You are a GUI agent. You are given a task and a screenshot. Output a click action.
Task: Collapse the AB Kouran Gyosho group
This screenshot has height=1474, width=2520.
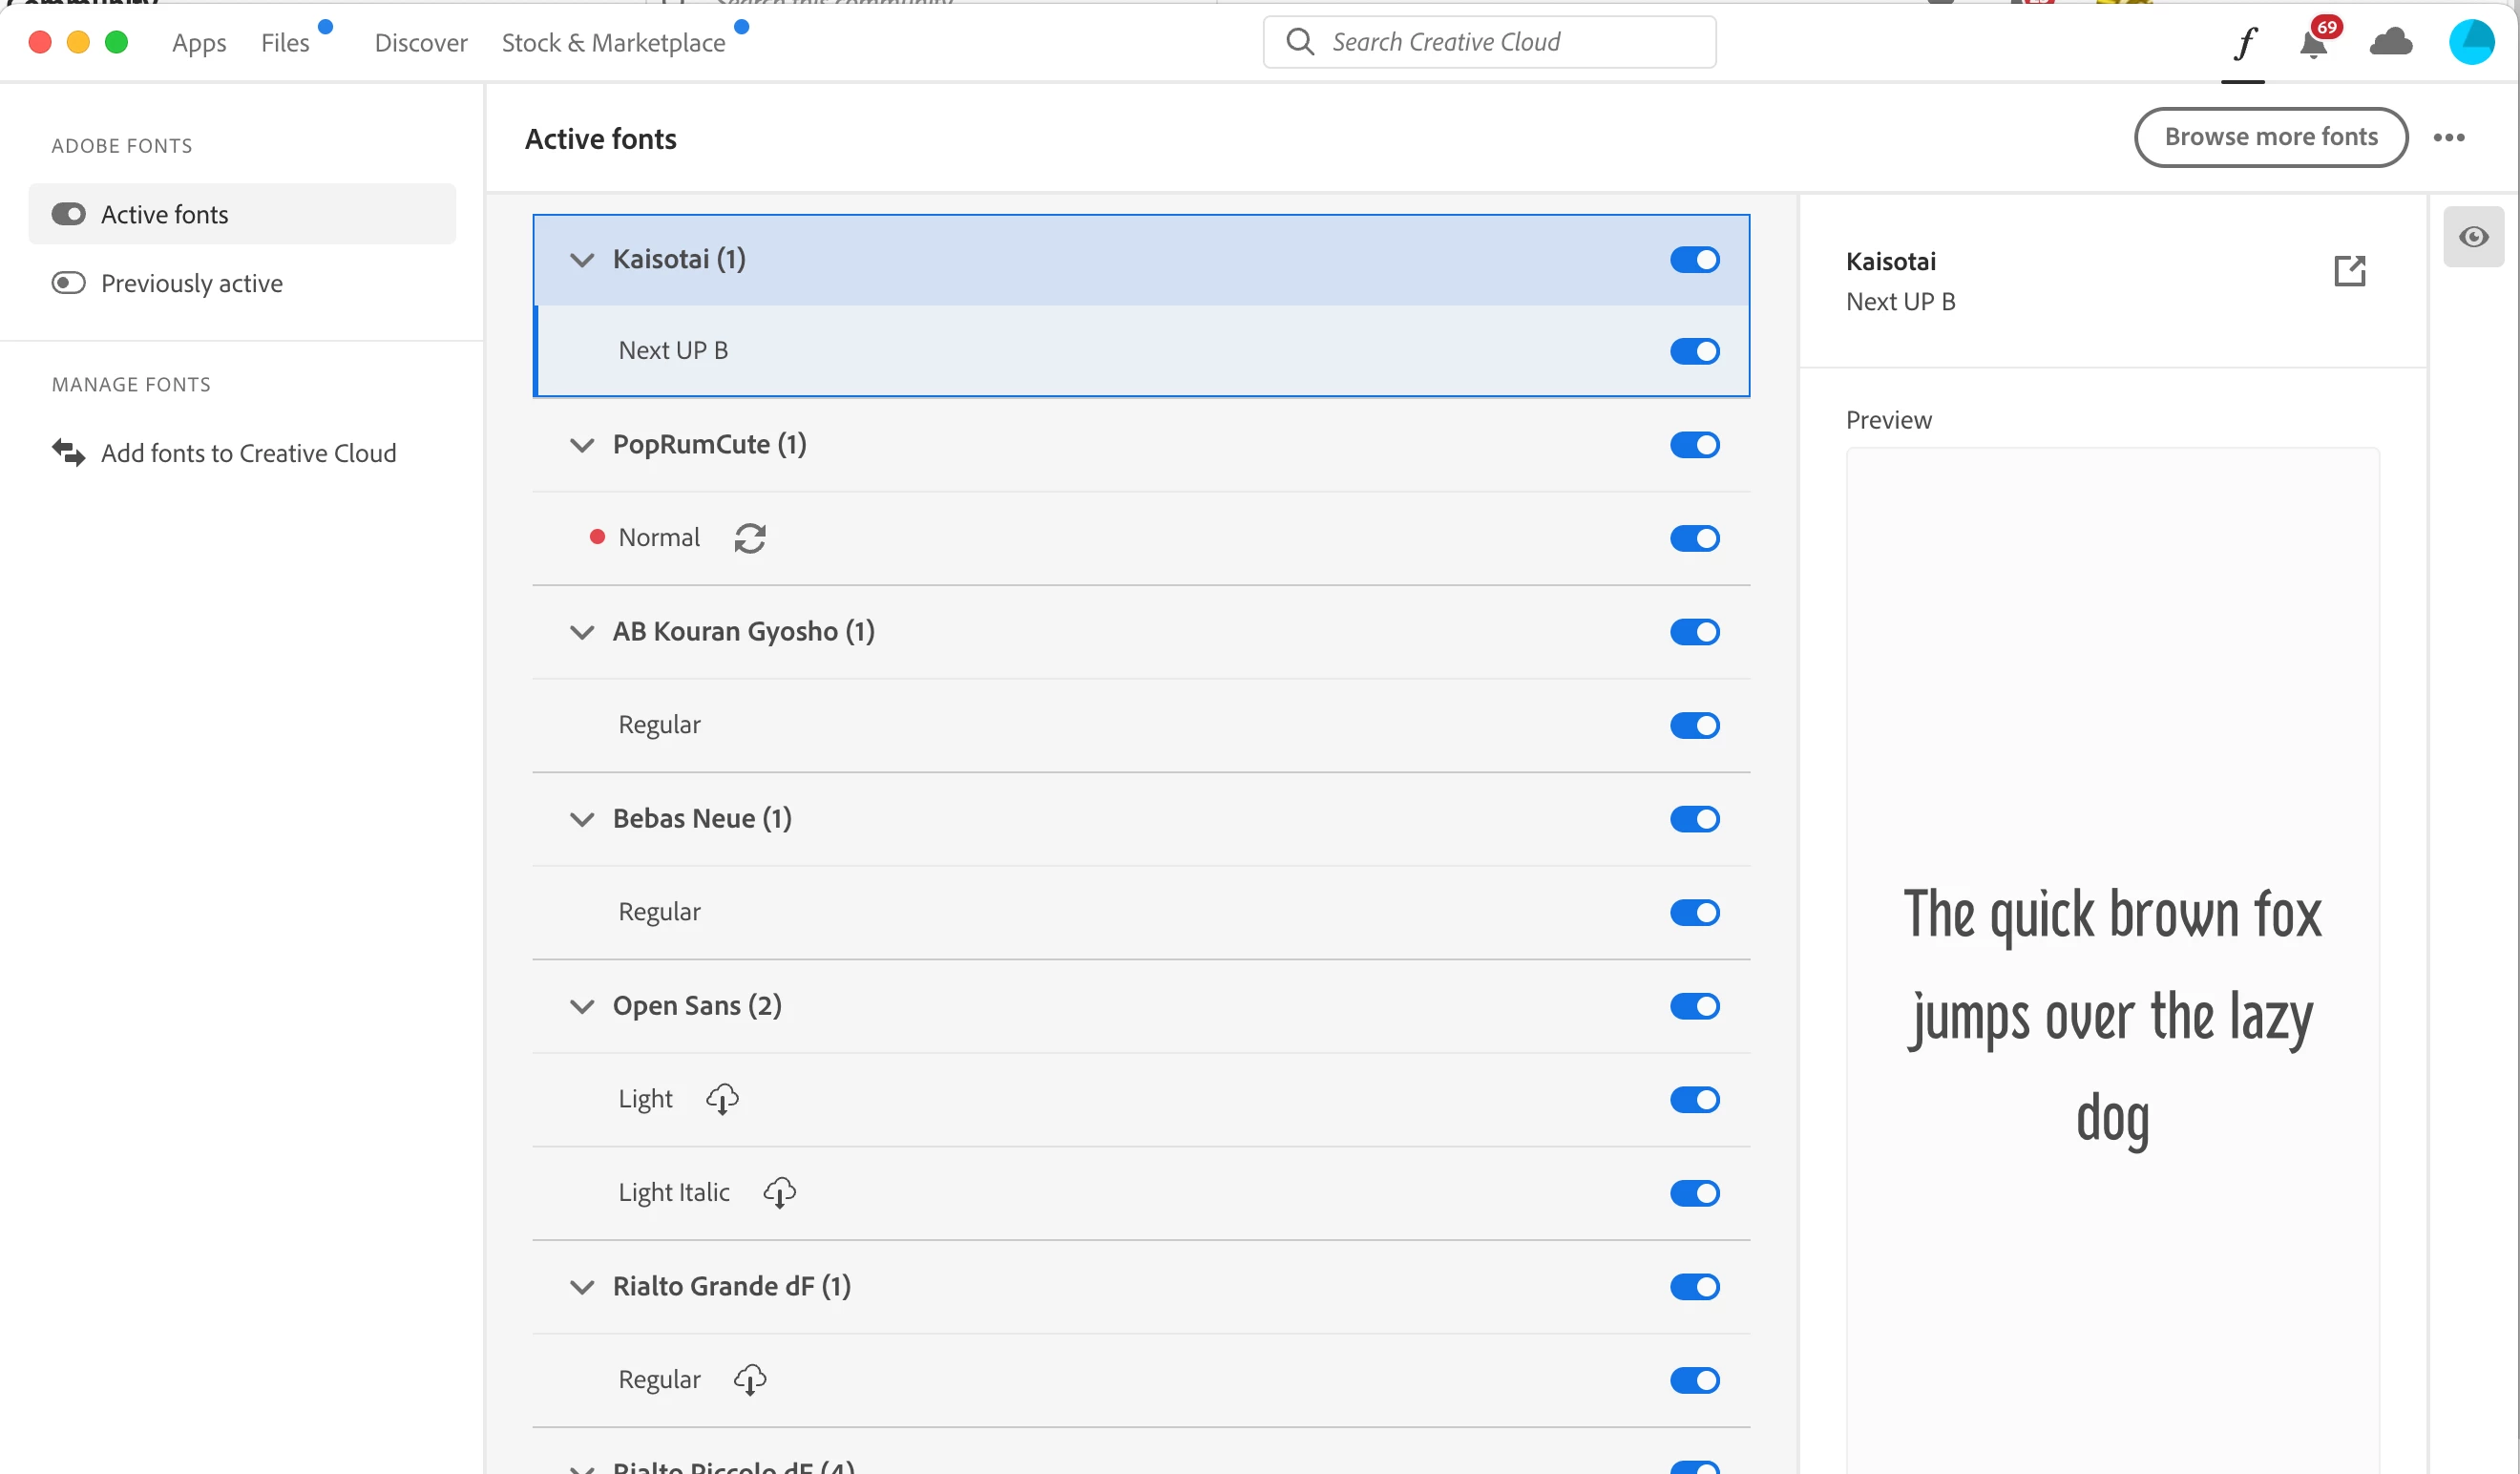[581, 632]
